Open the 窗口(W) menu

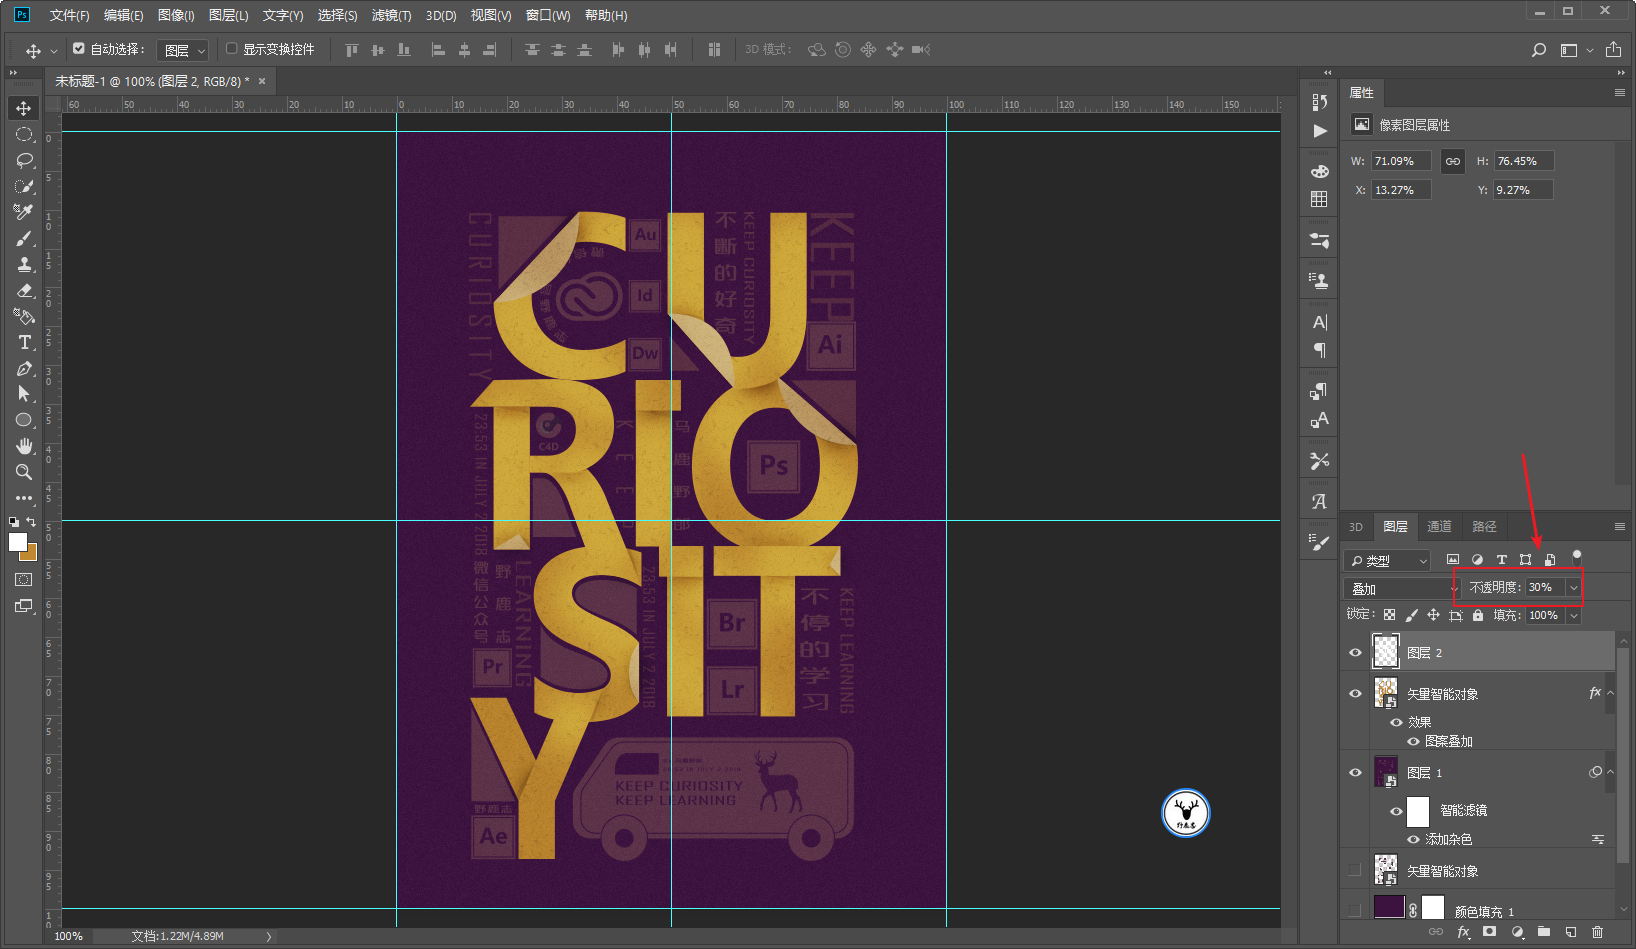(x=548, y=15)
